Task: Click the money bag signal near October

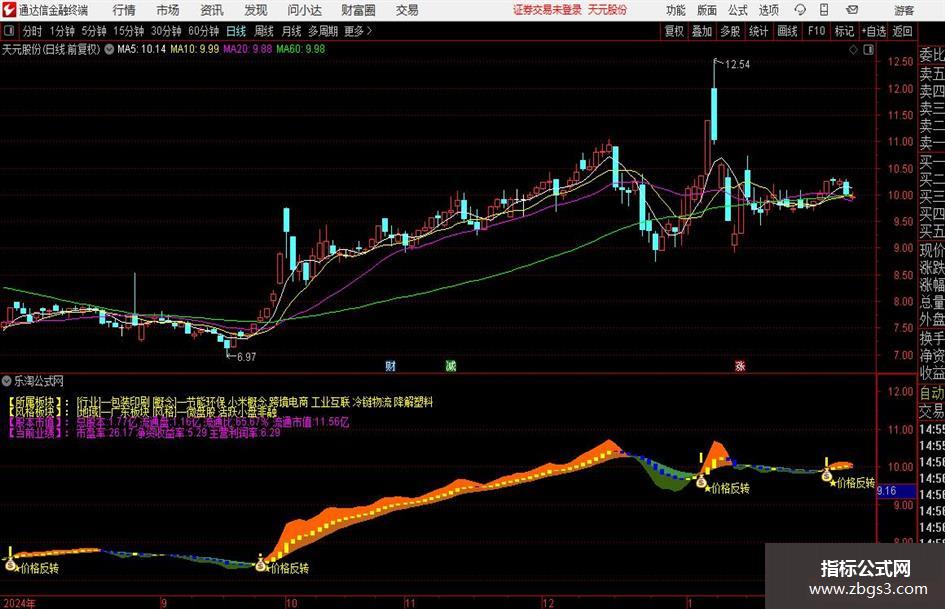Action: click(x=260, y=565)
